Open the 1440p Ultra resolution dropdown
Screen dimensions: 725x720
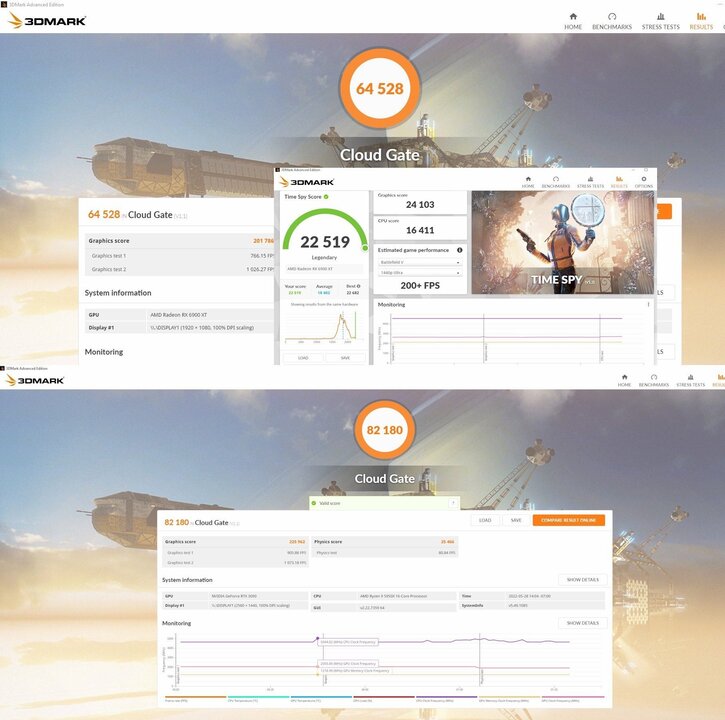[x=419, y=273]
